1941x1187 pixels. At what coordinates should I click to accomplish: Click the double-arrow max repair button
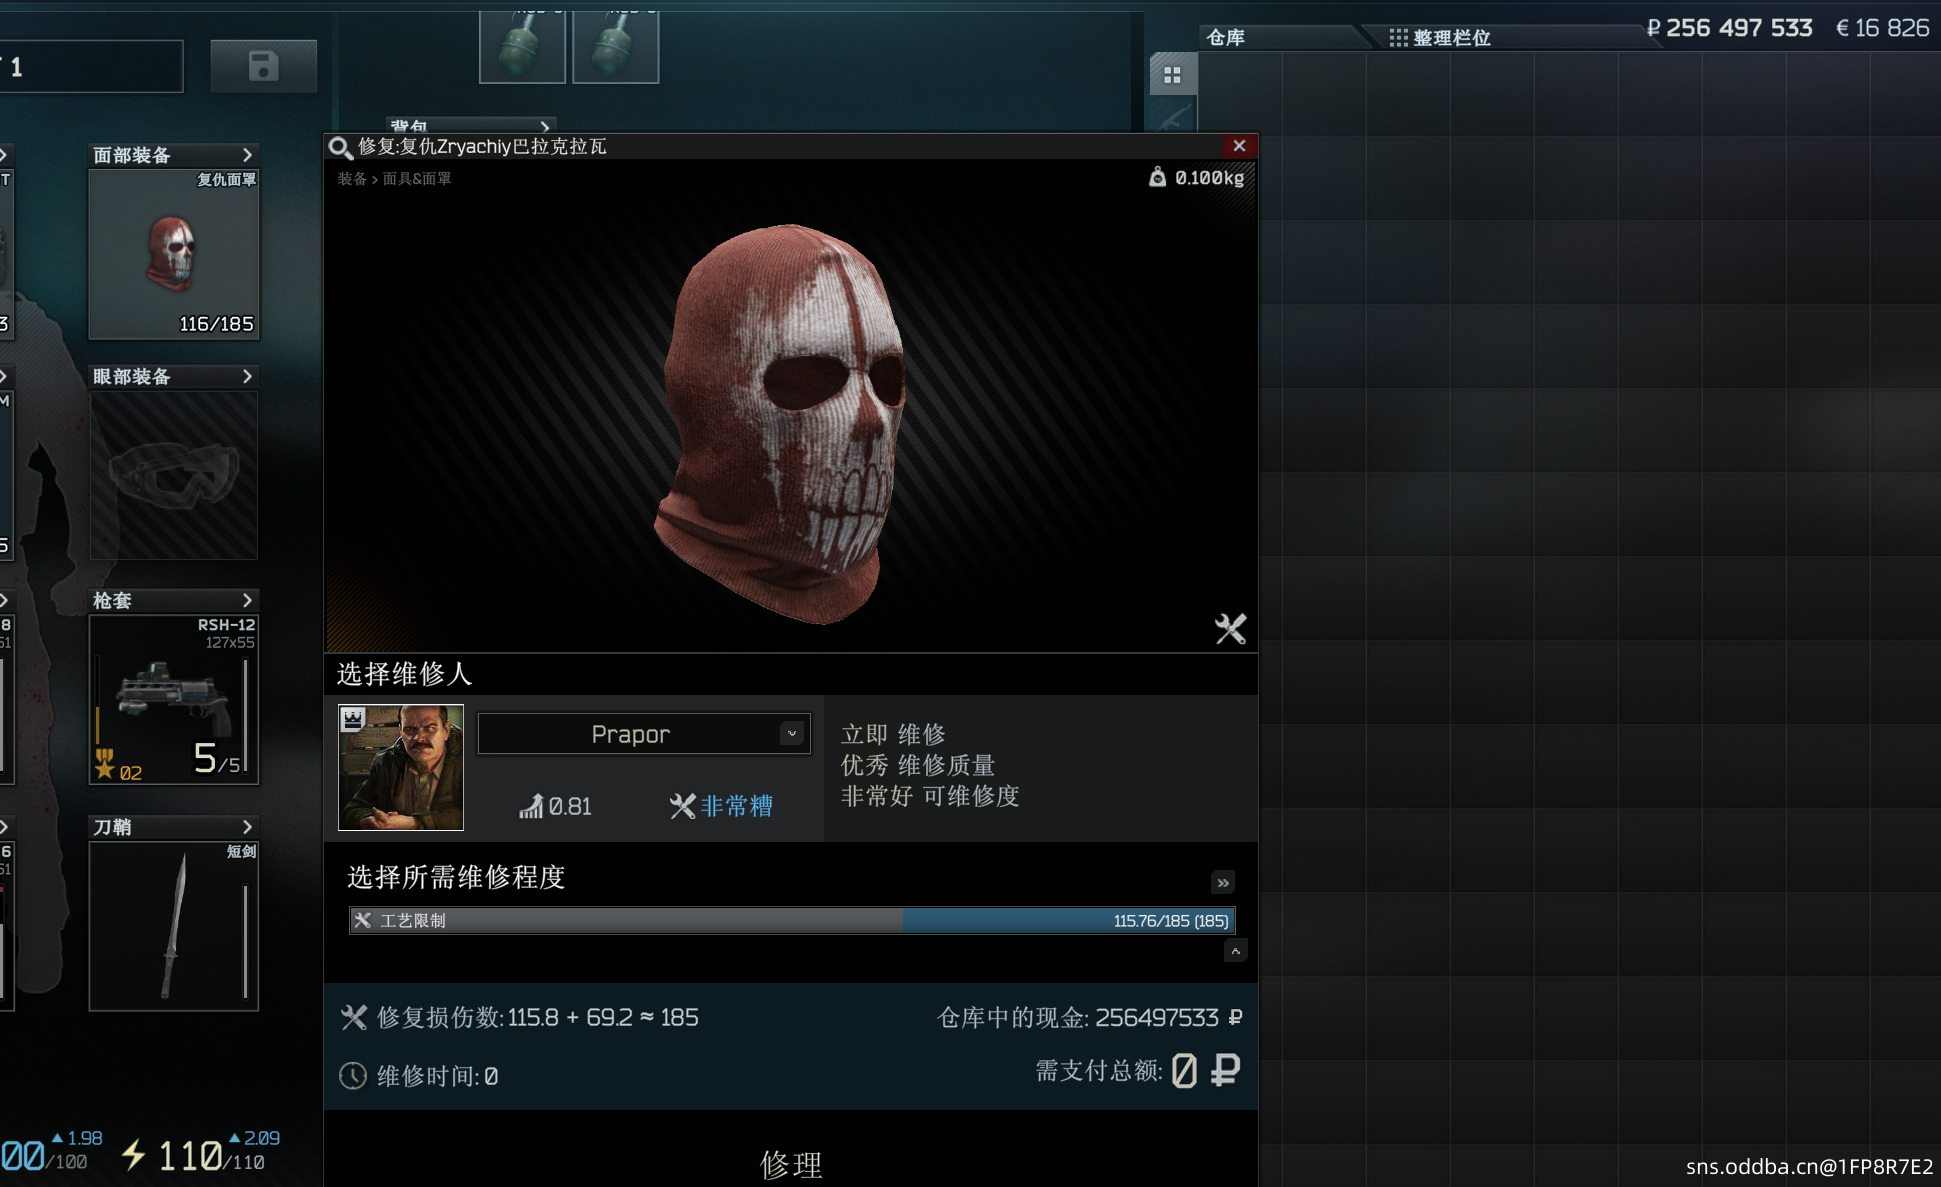click(1223, 882)
